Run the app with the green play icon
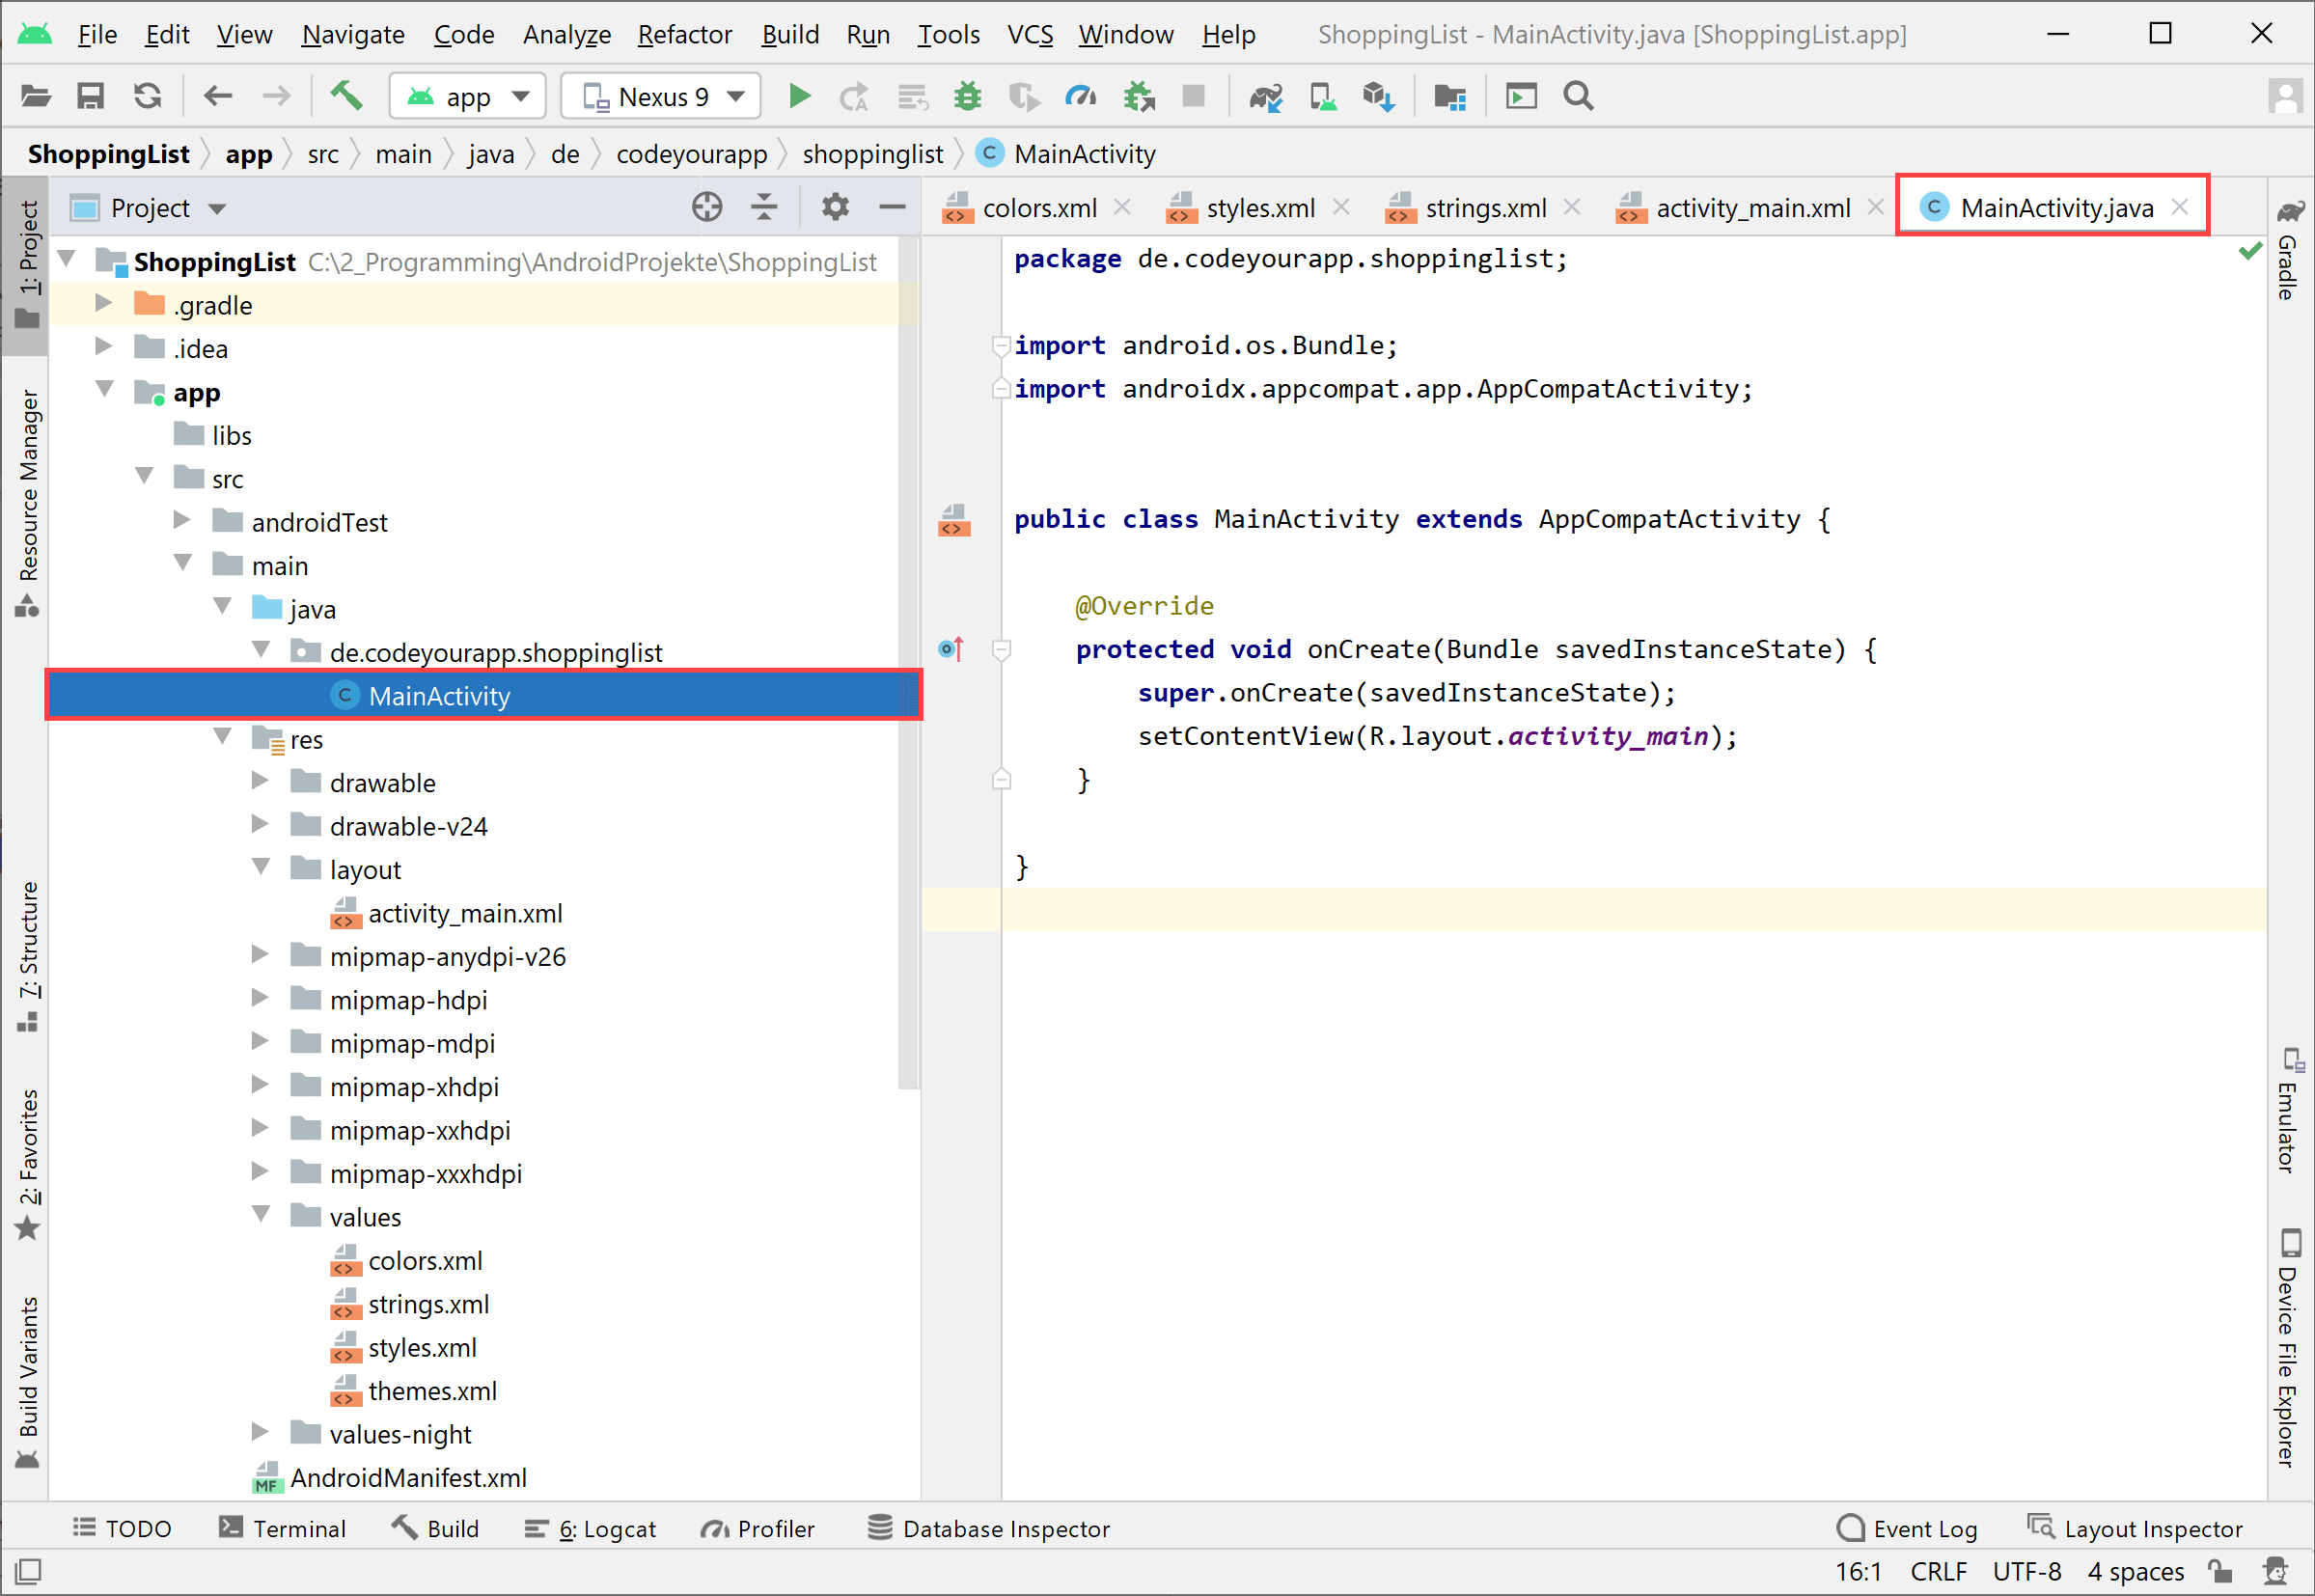 799,97
